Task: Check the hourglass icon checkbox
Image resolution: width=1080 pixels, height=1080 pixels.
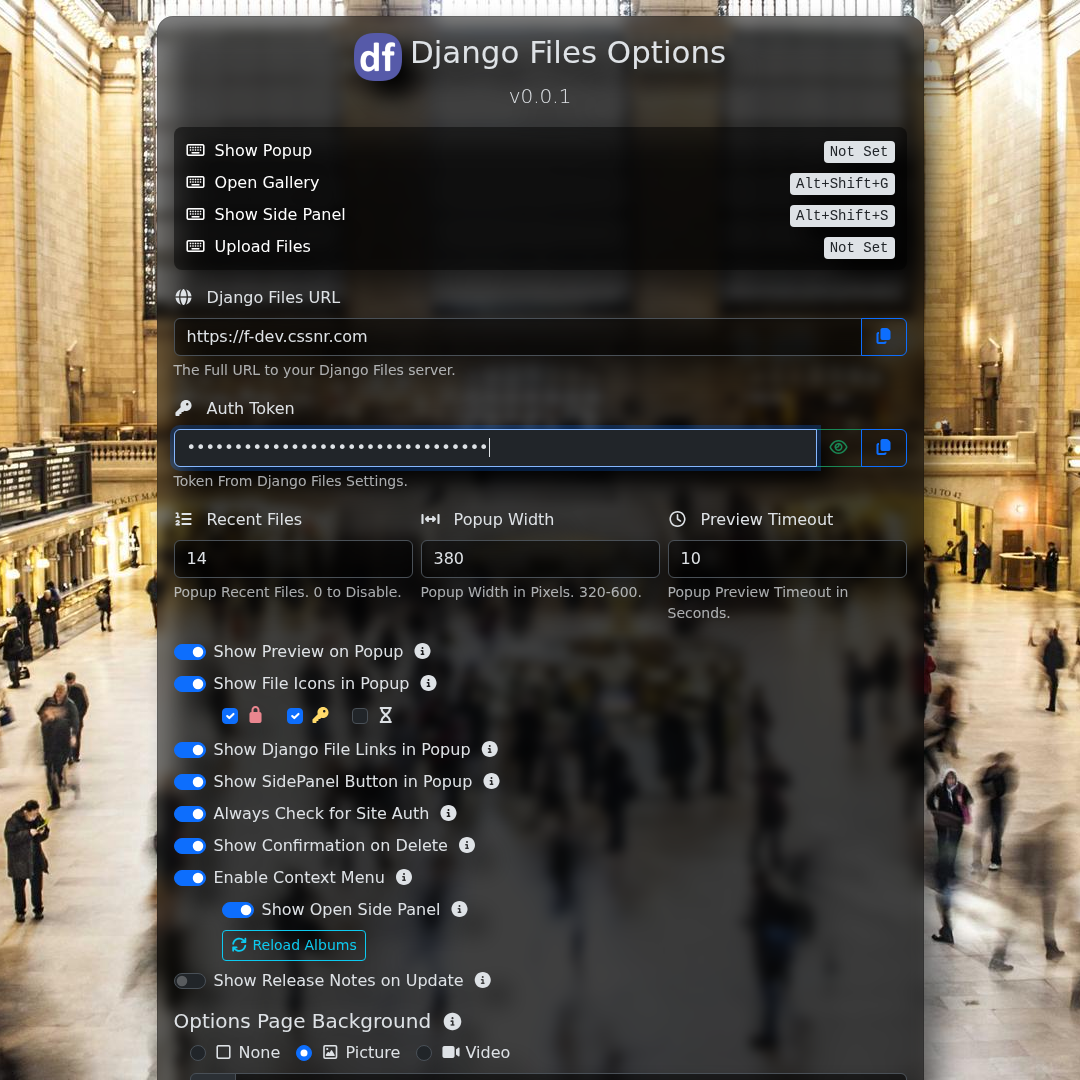Action: point(360,716)
